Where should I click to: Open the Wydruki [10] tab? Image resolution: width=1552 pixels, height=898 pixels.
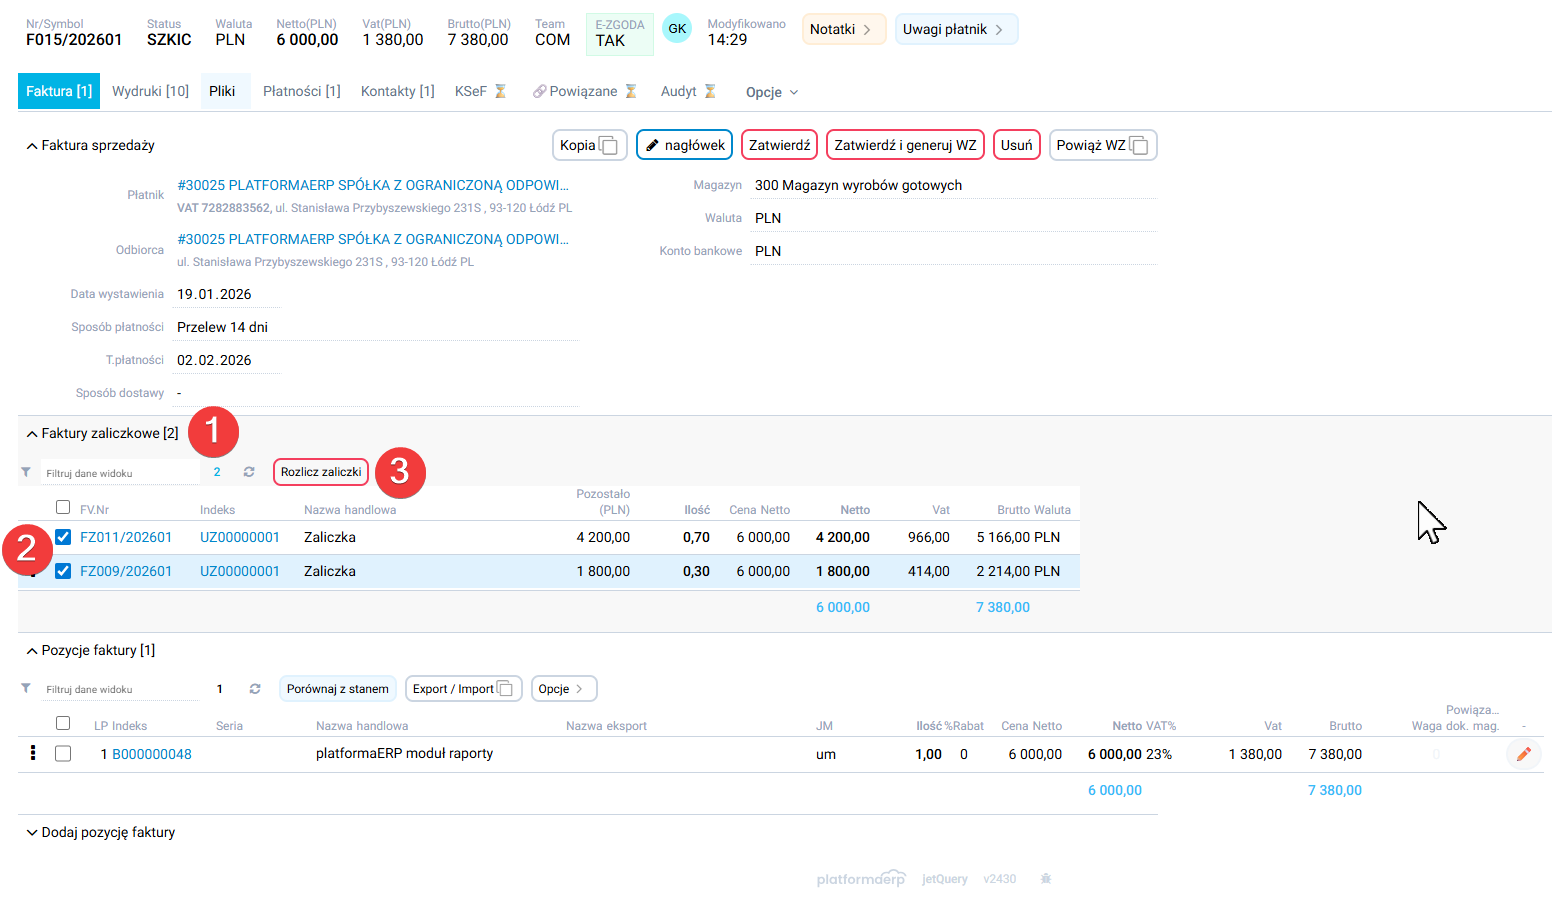pos(150,91)
